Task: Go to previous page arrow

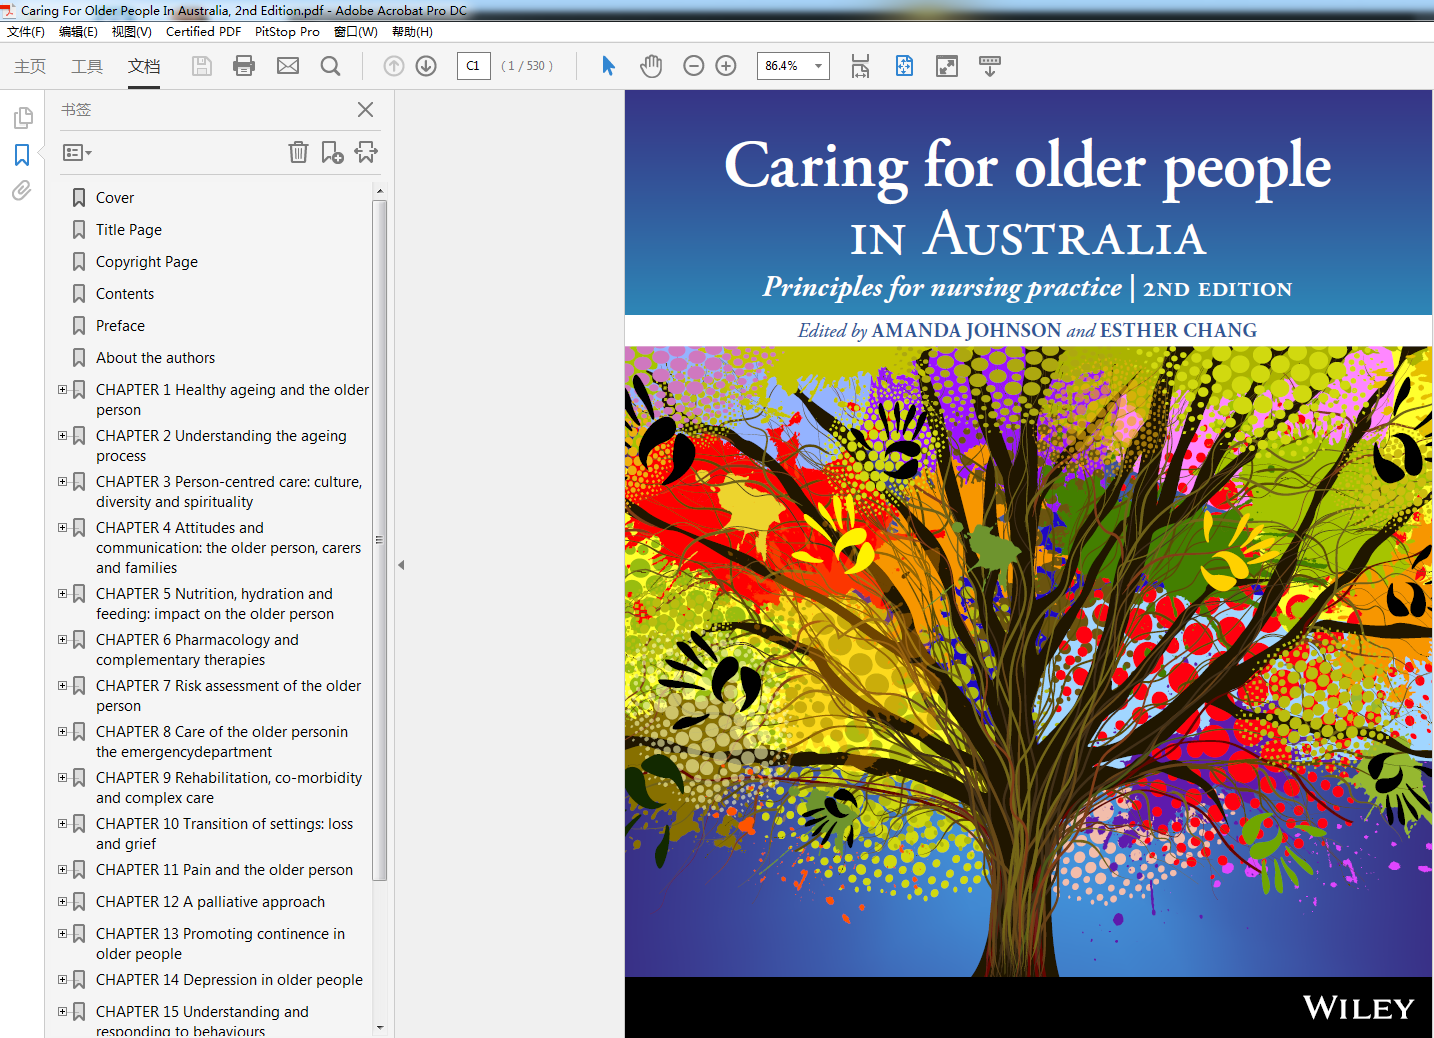Action: 394,66
